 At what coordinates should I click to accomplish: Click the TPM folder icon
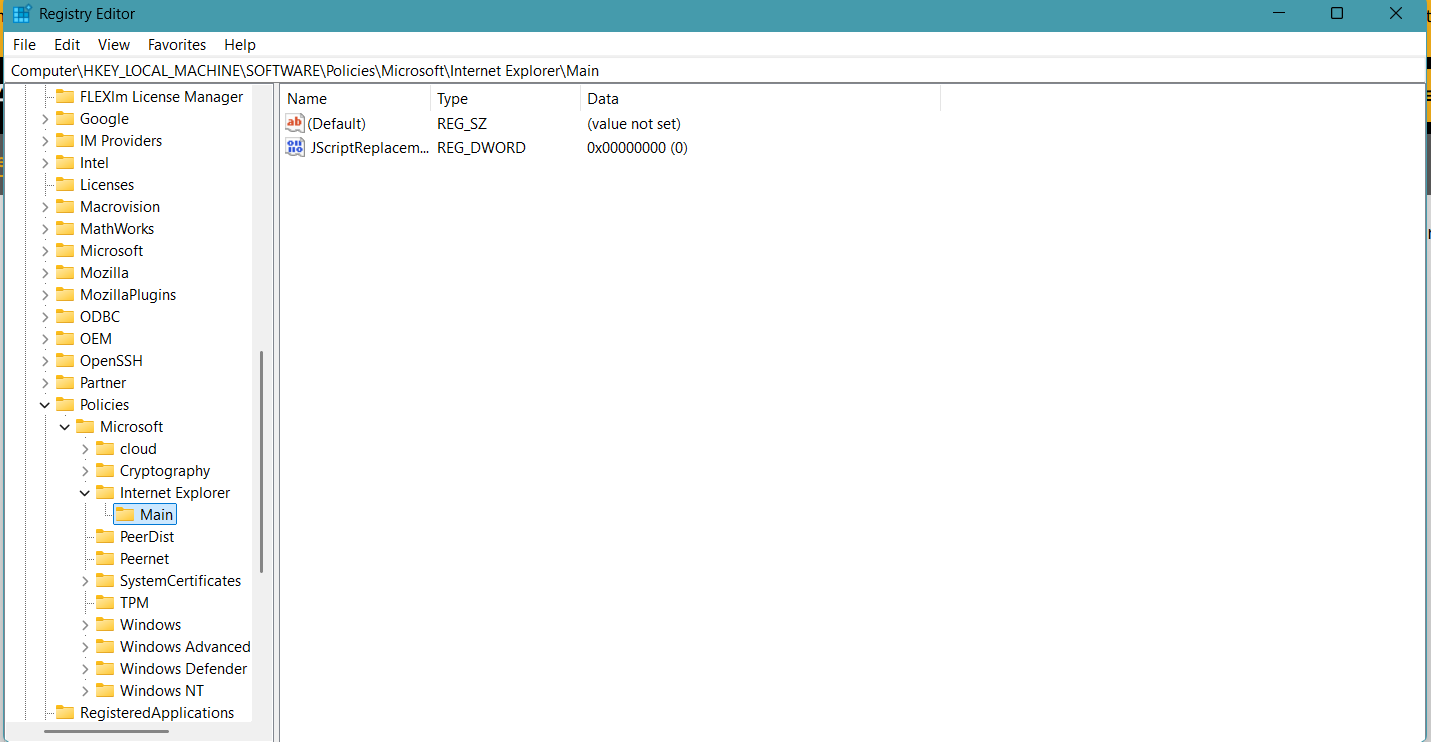tap(105, 603)
